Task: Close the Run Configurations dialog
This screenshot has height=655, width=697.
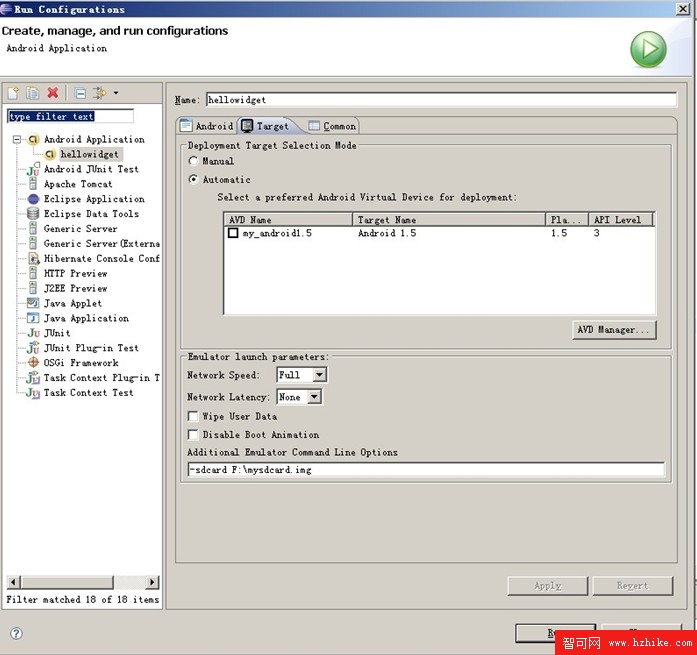Action: [x=682, y=9]
